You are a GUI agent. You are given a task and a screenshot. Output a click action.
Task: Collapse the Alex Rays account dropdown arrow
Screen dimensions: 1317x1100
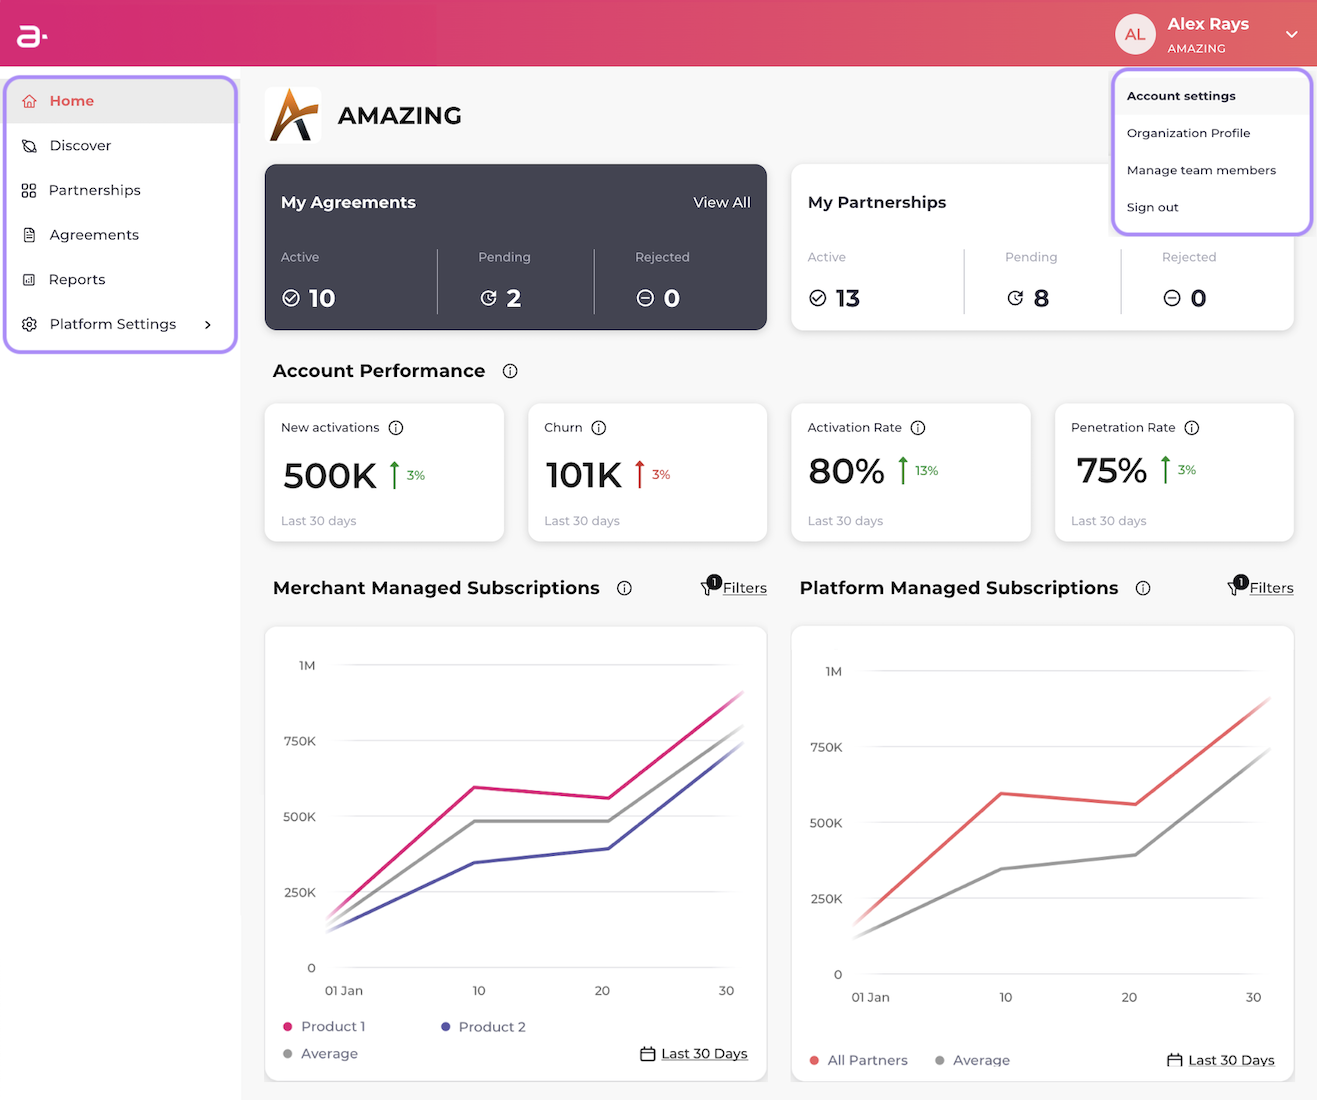(1292, 34)
